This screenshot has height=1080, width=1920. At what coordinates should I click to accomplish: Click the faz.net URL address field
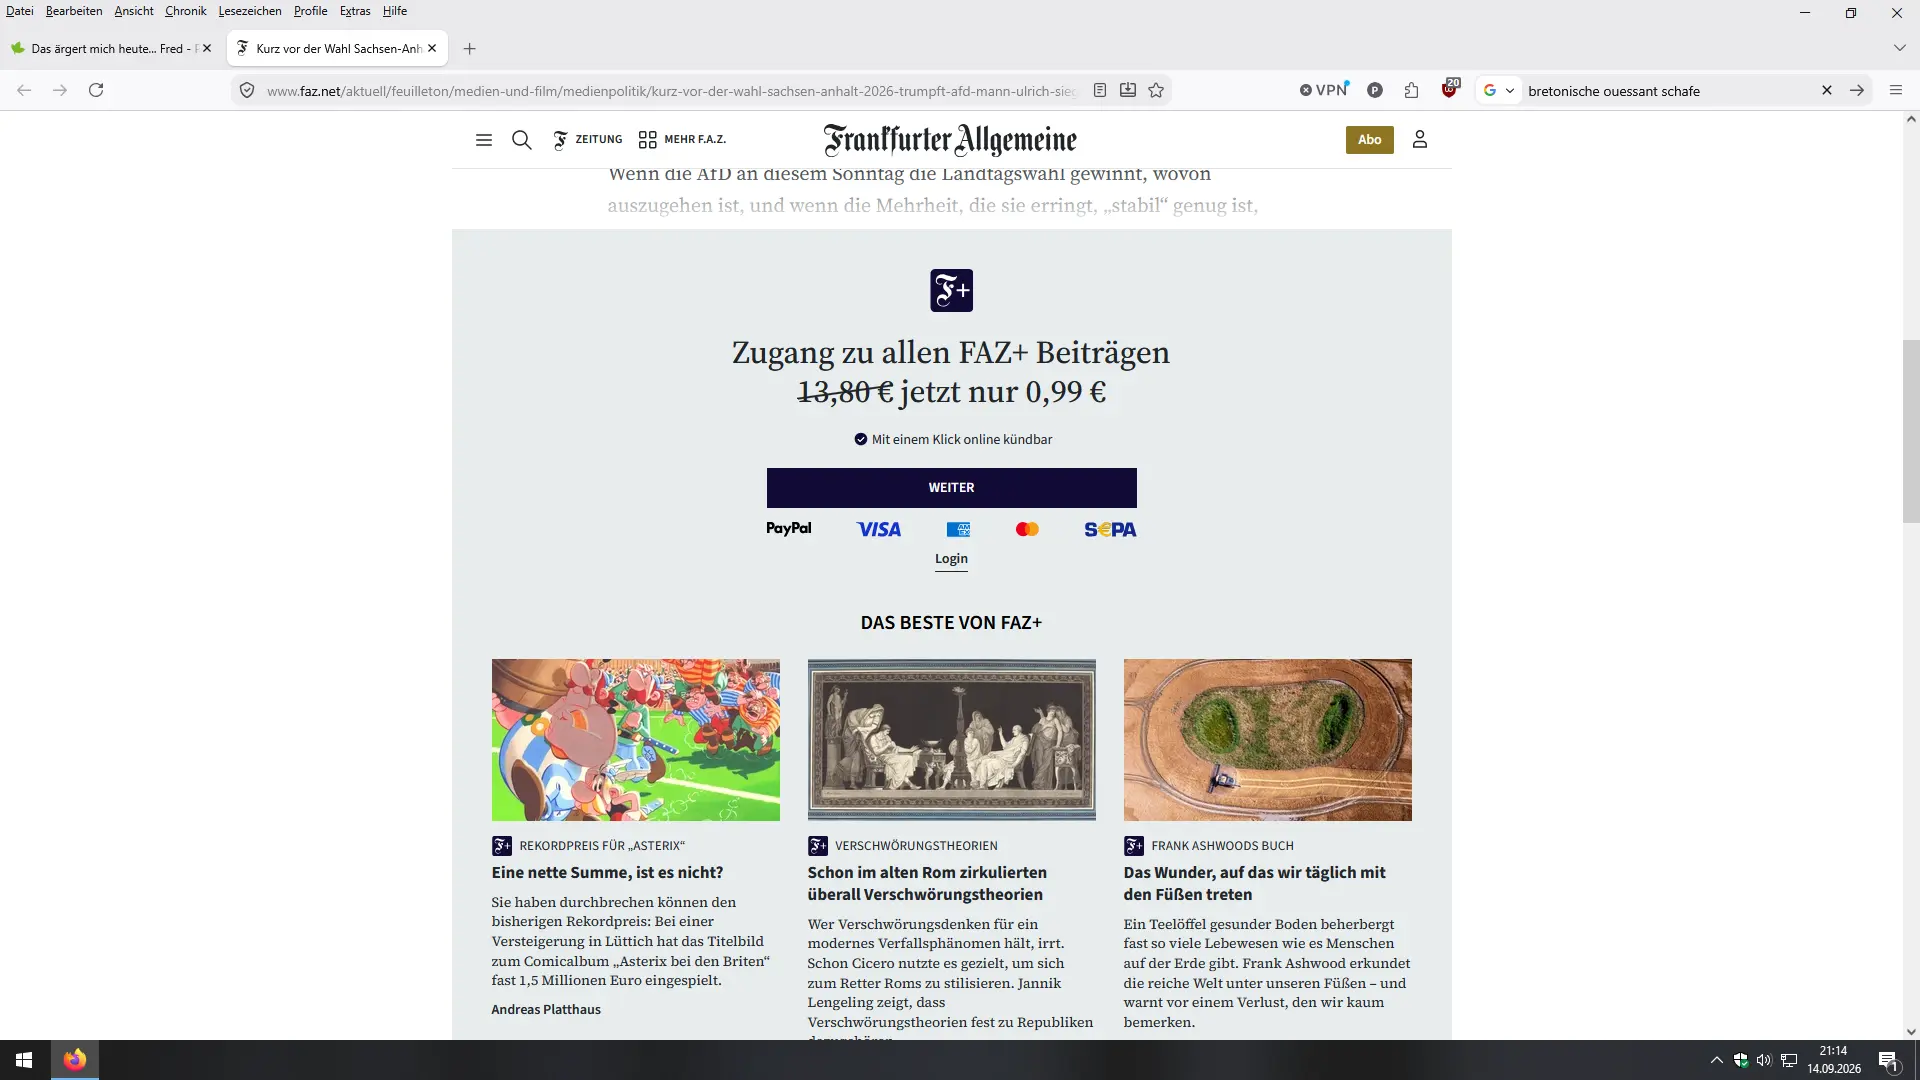click(x=672, y=91)
